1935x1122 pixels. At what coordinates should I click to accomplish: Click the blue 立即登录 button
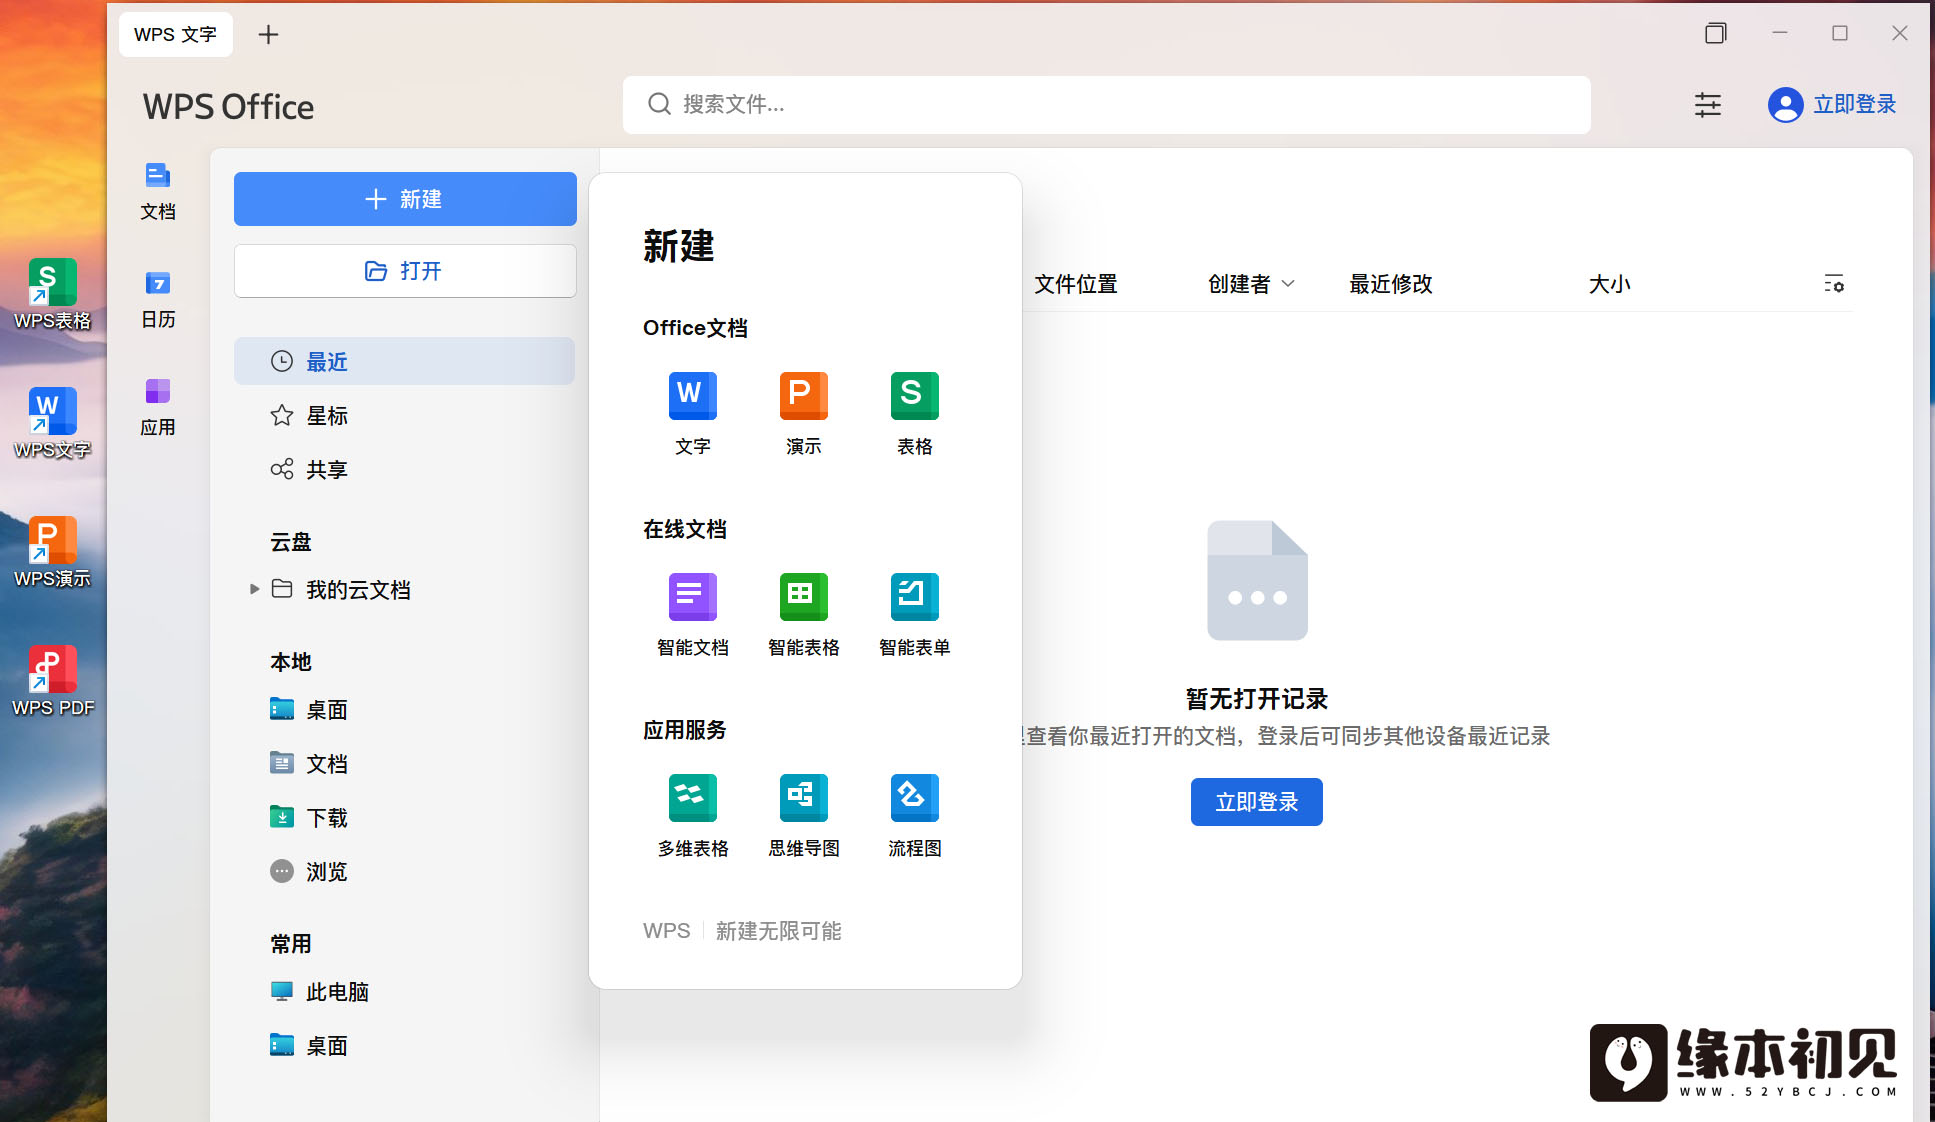point(1256,802)
